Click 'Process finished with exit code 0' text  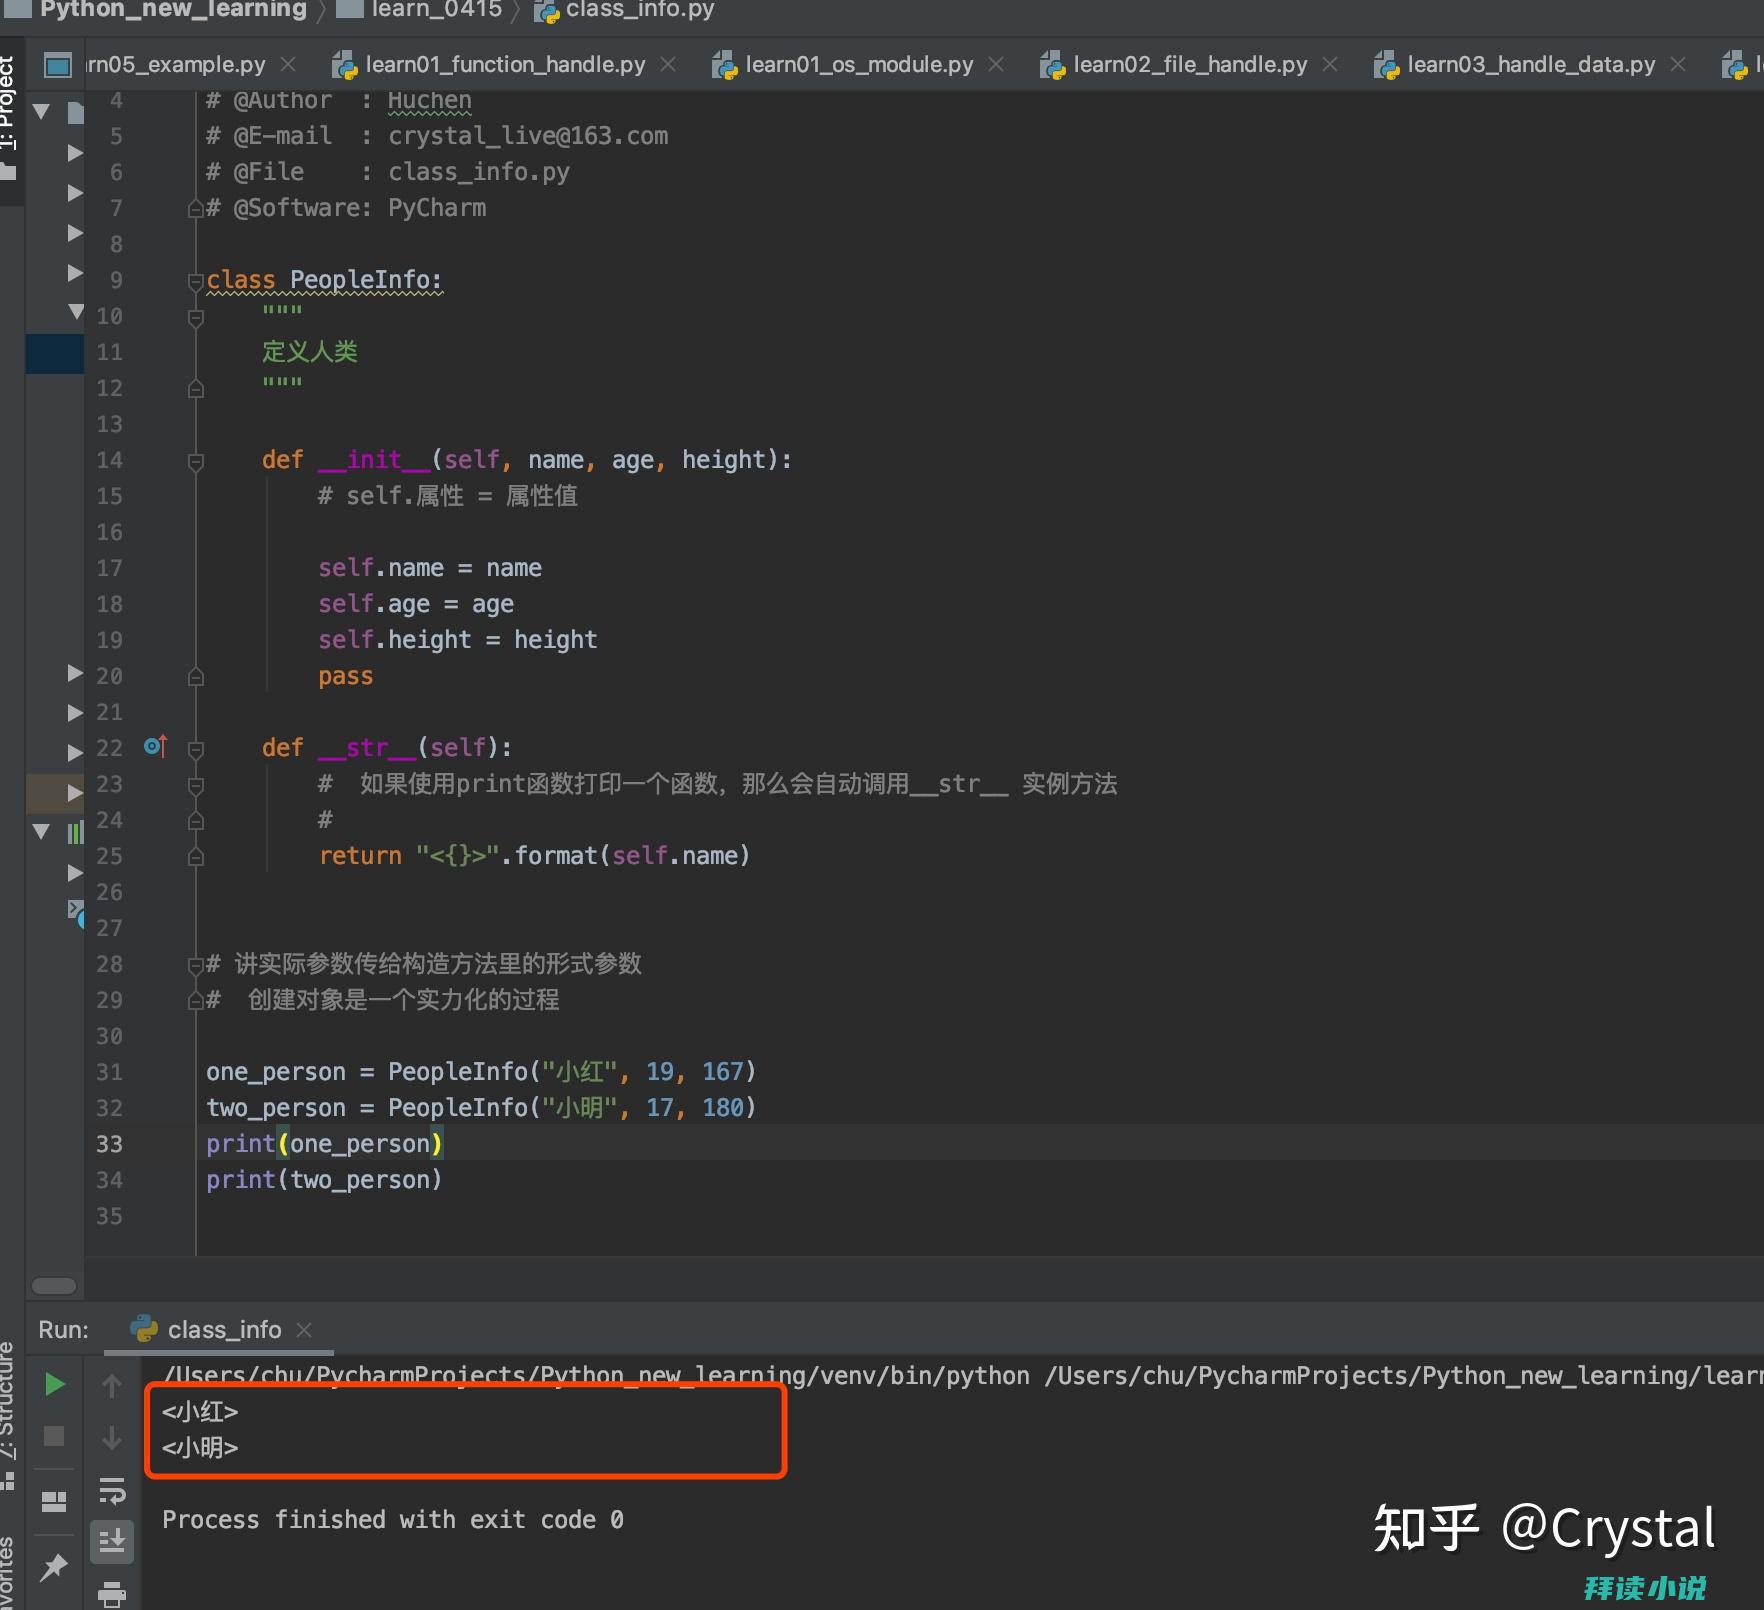[393, 1520]
